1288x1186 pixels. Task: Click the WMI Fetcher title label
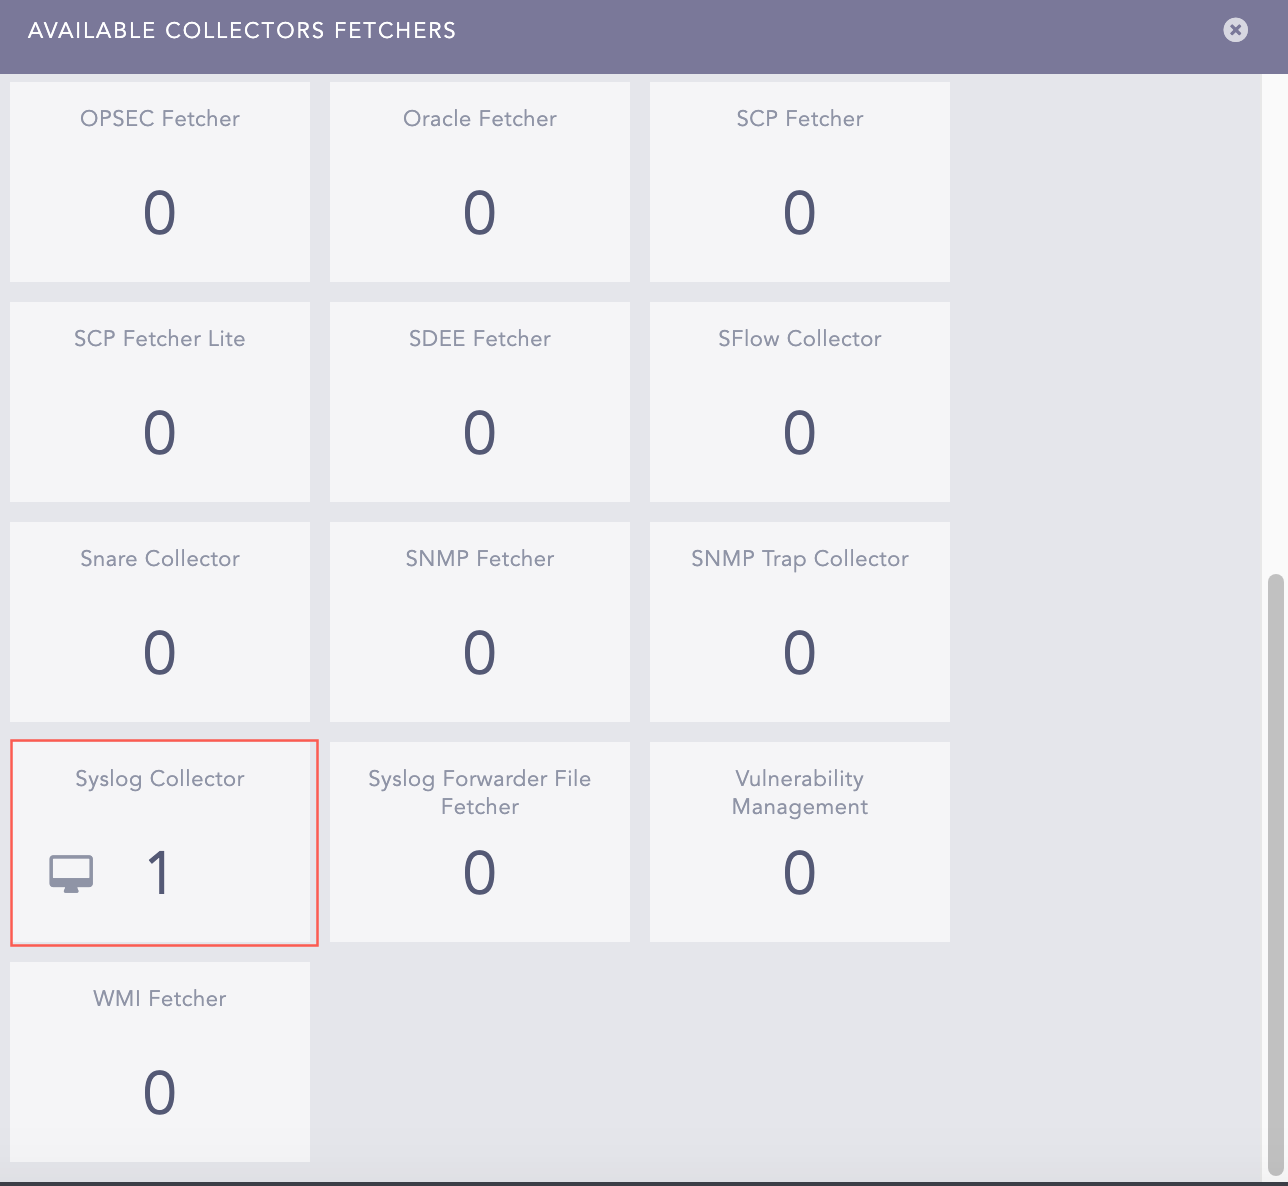160,999
